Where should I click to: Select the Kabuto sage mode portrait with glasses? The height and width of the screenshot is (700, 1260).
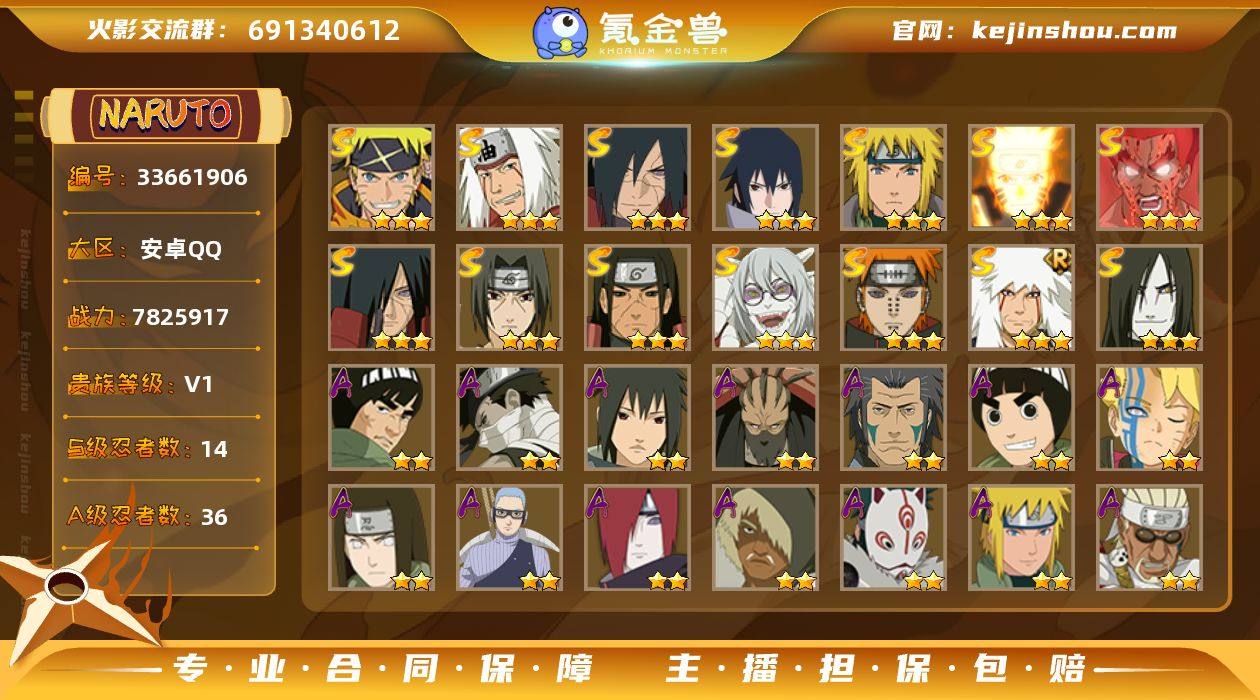click(x=765, y=297)
